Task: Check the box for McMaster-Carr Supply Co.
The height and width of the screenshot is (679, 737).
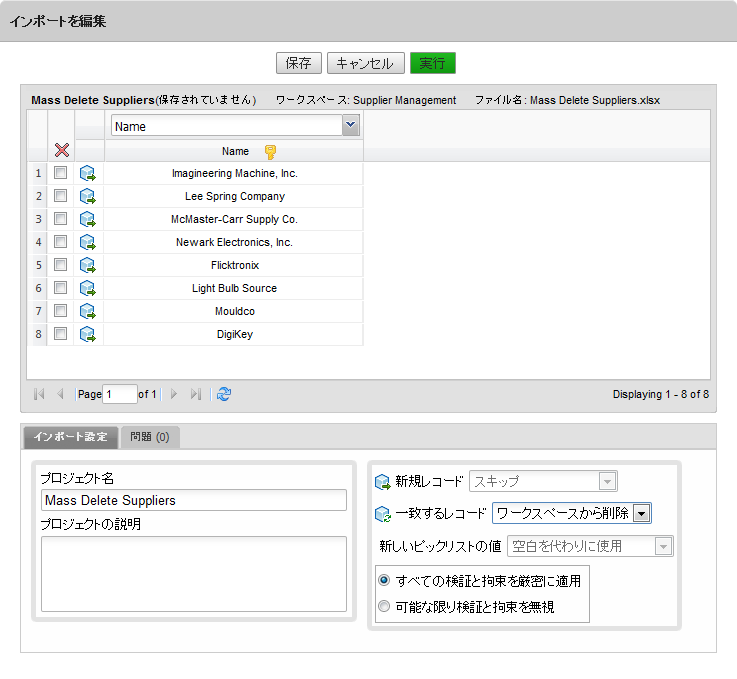Action: click(61, 219)
